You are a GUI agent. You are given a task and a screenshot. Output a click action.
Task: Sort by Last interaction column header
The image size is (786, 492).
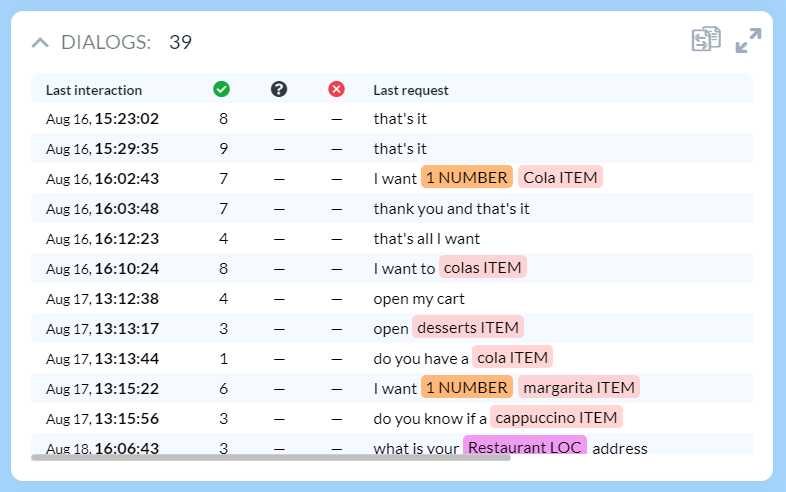[x=94, y=90]
